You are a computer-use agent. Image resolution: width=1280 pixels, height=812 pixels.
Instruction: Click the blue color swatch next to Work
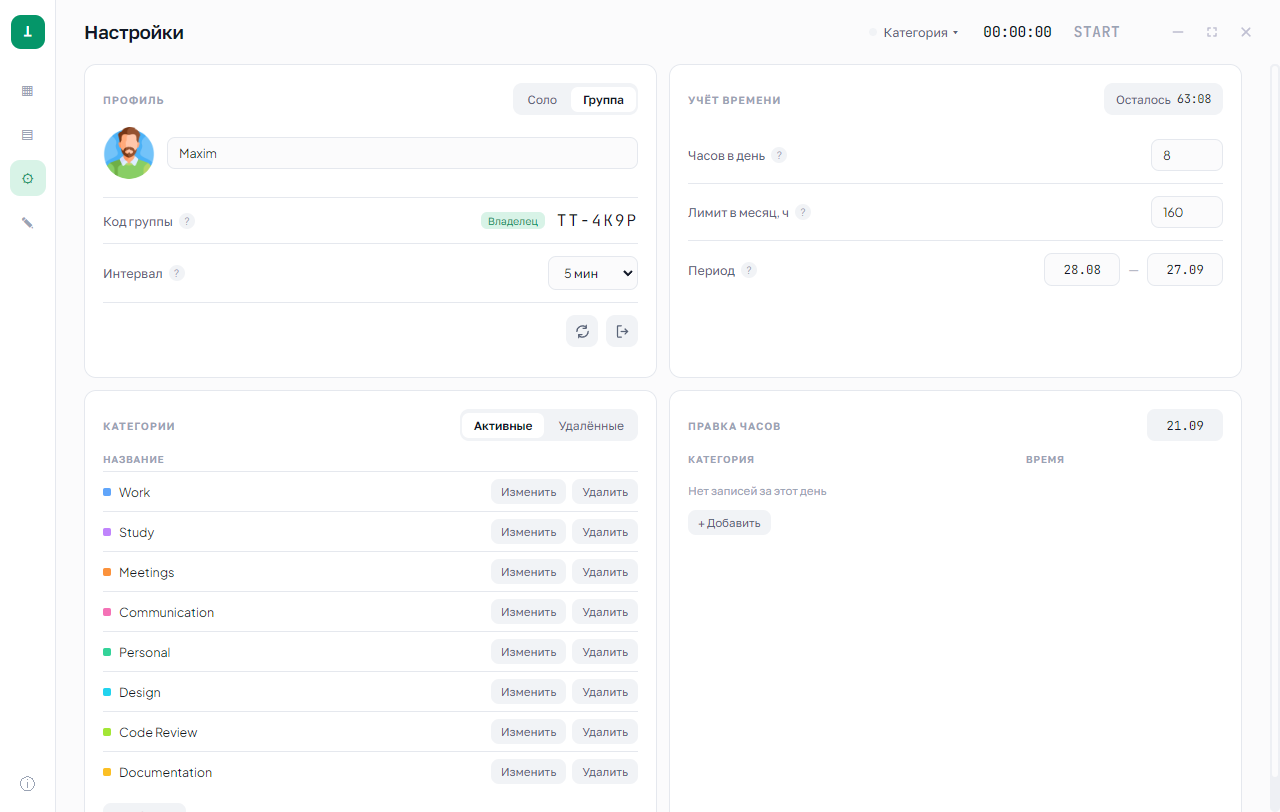tap(107, 492)
